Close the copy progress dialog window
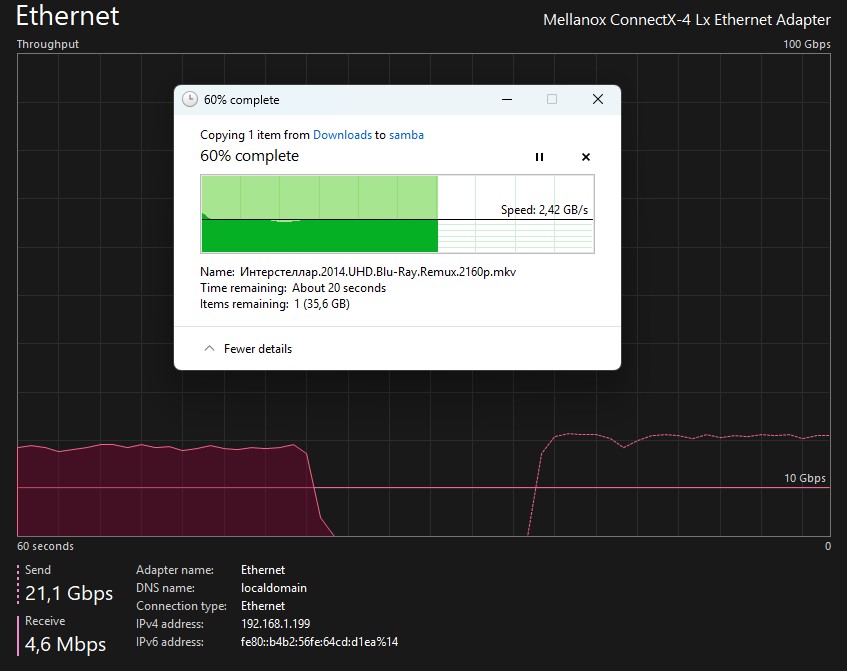The height and width of the screenshot is (671, 847). click(597, 99)
